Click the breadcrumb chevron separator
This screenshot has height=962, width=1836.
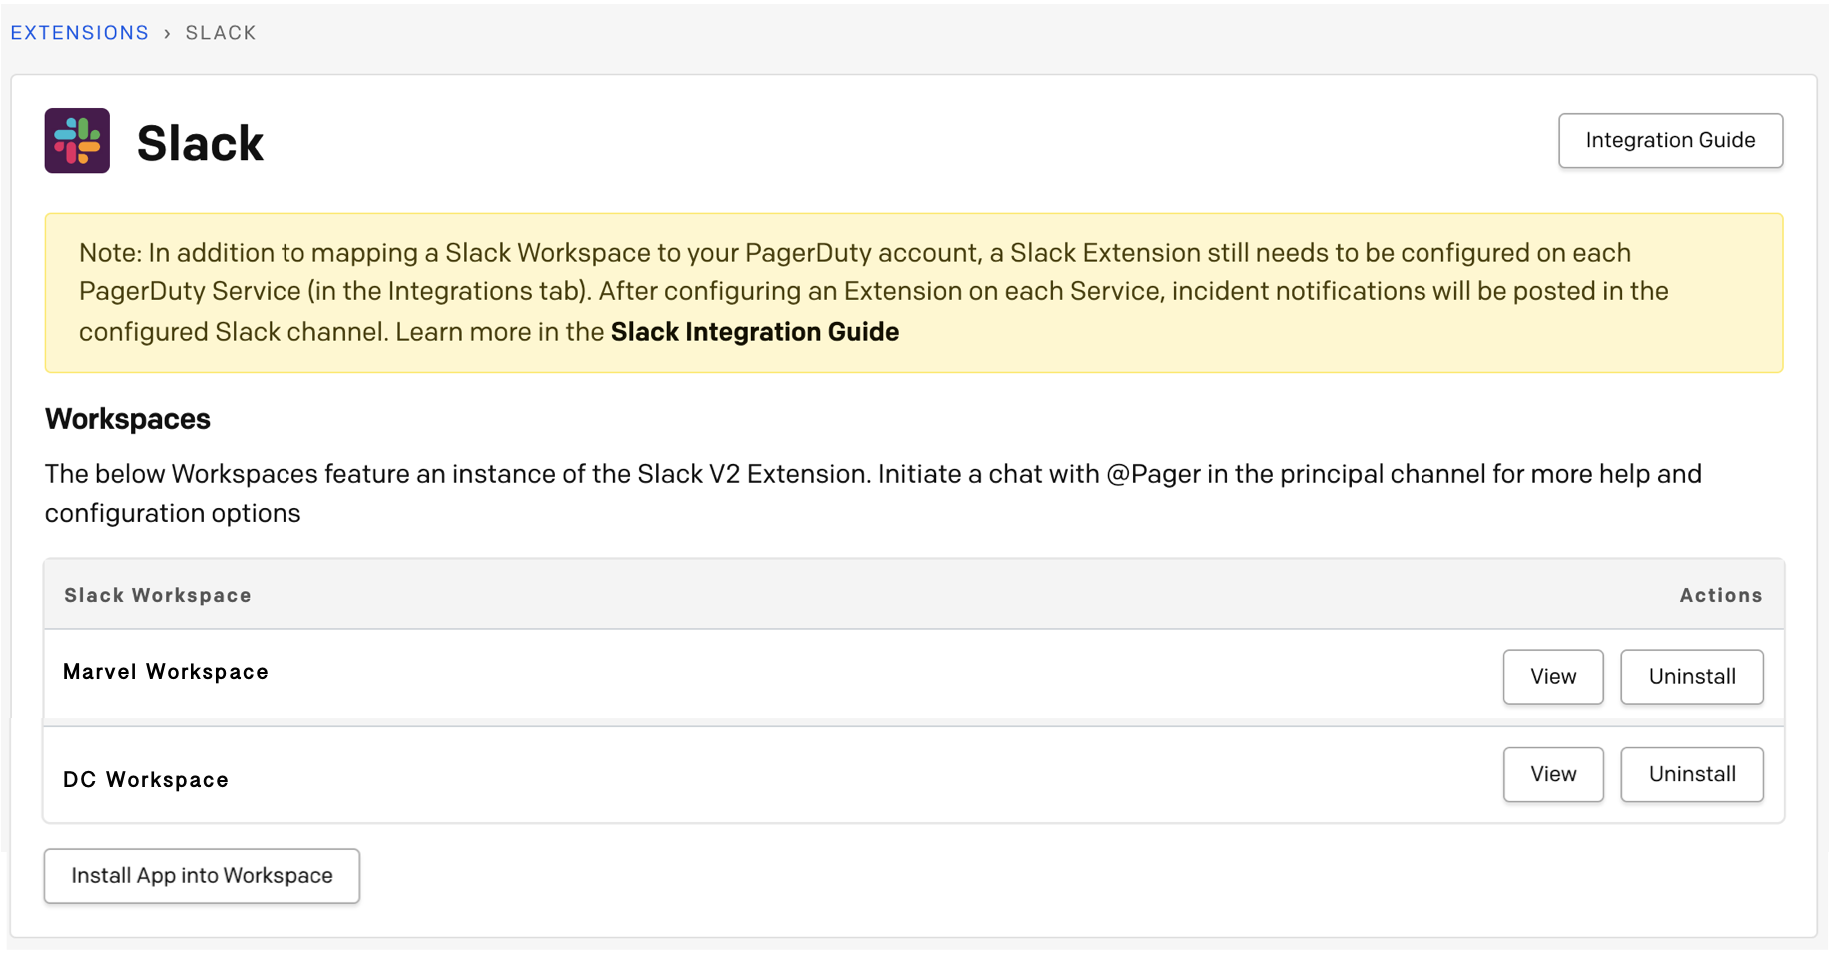167,34
